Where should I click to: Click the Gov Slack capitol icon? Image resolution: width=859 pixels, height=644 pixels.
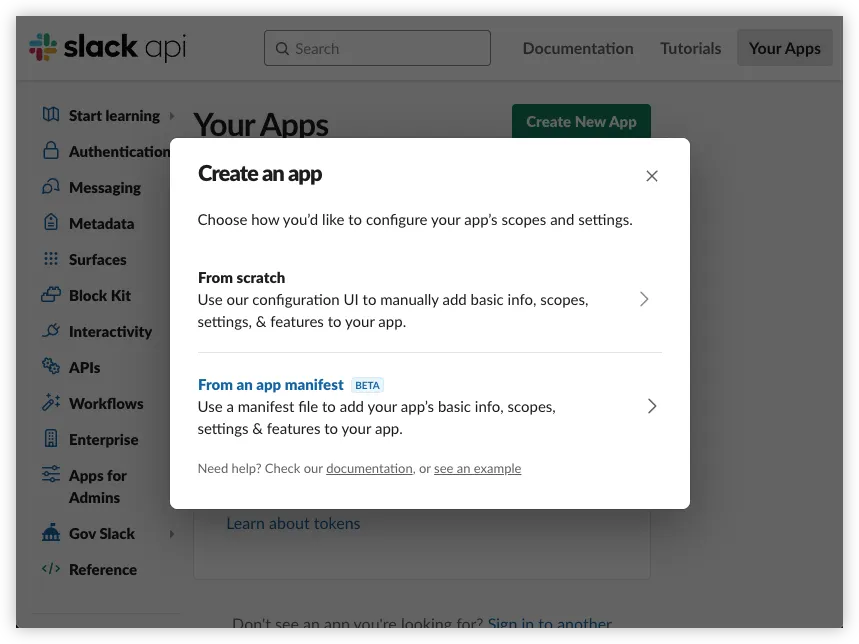51,532
